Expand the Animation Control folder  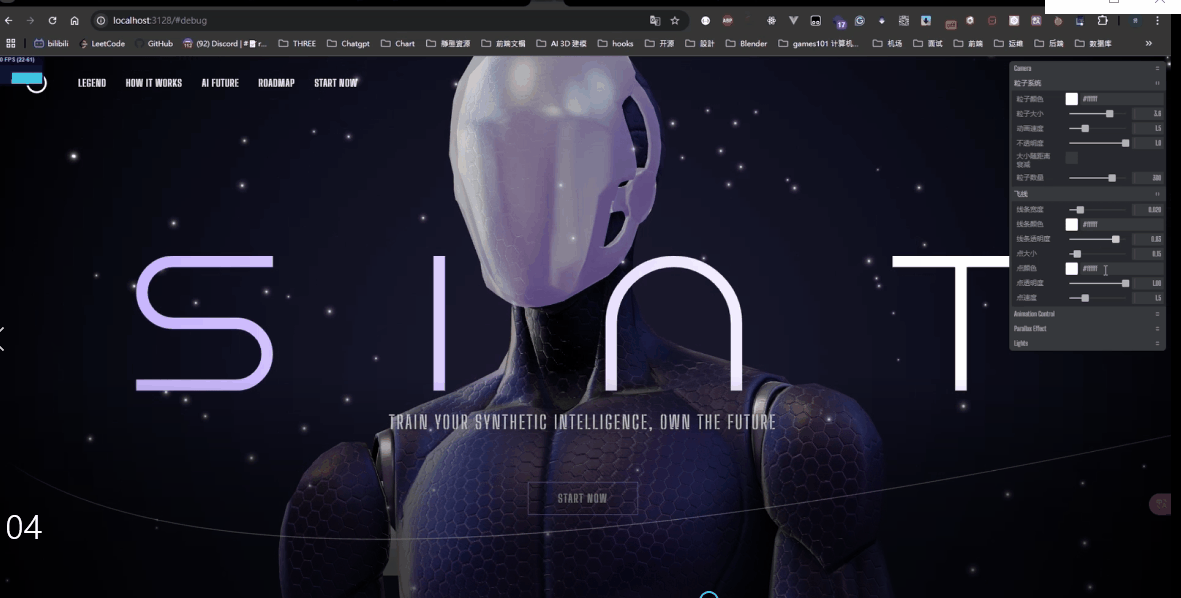click(1087, 313)
